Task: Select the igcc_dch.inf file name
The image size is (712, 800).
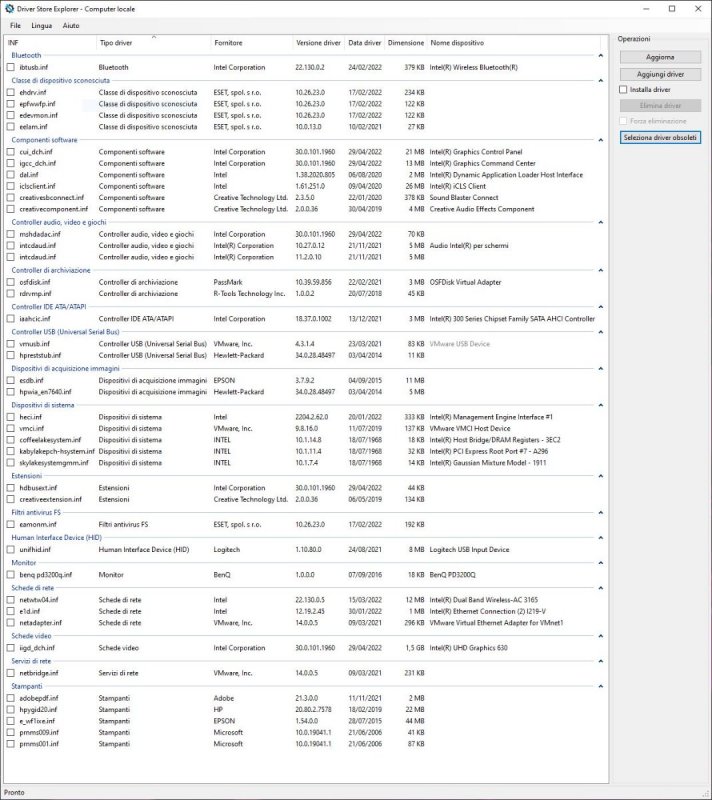Action: tap(38, 164)
